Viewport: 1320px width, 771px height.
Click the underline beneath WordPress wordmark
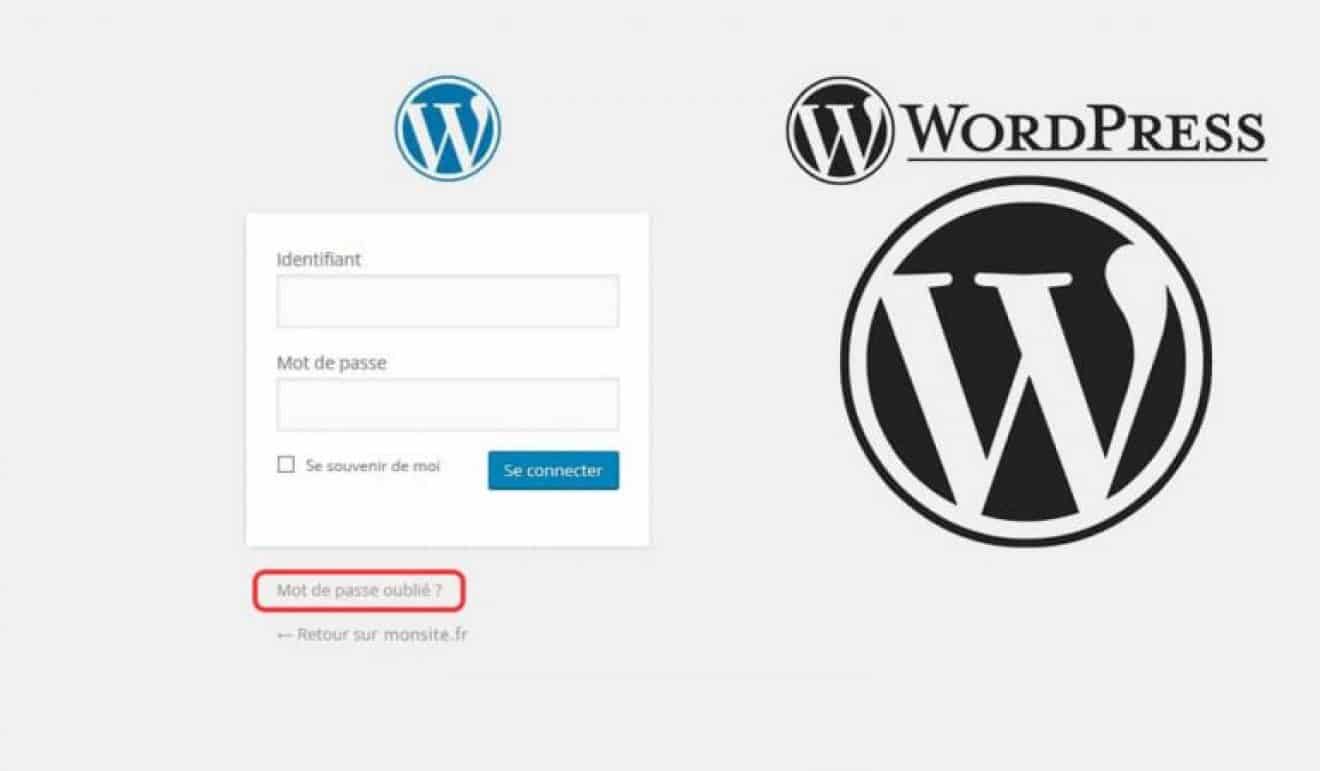point(1087,157)
